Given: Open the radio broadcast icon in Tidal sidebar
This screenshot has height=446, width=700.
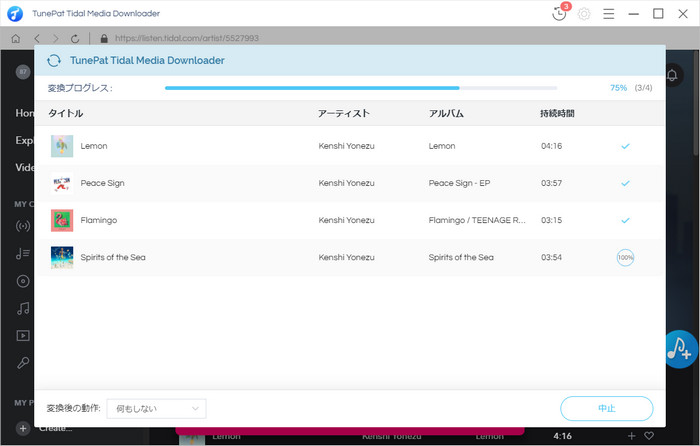Looking at the screenshot, I should [23, 226].
